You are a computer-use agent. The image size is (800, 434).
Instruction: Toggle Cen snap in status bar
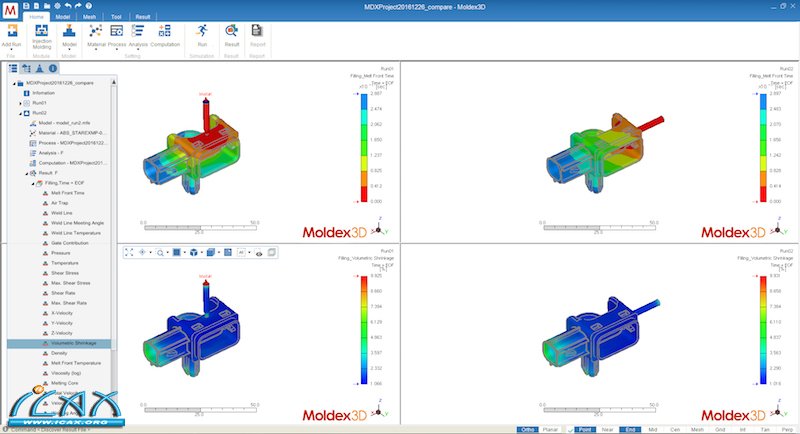pos(675,430)
